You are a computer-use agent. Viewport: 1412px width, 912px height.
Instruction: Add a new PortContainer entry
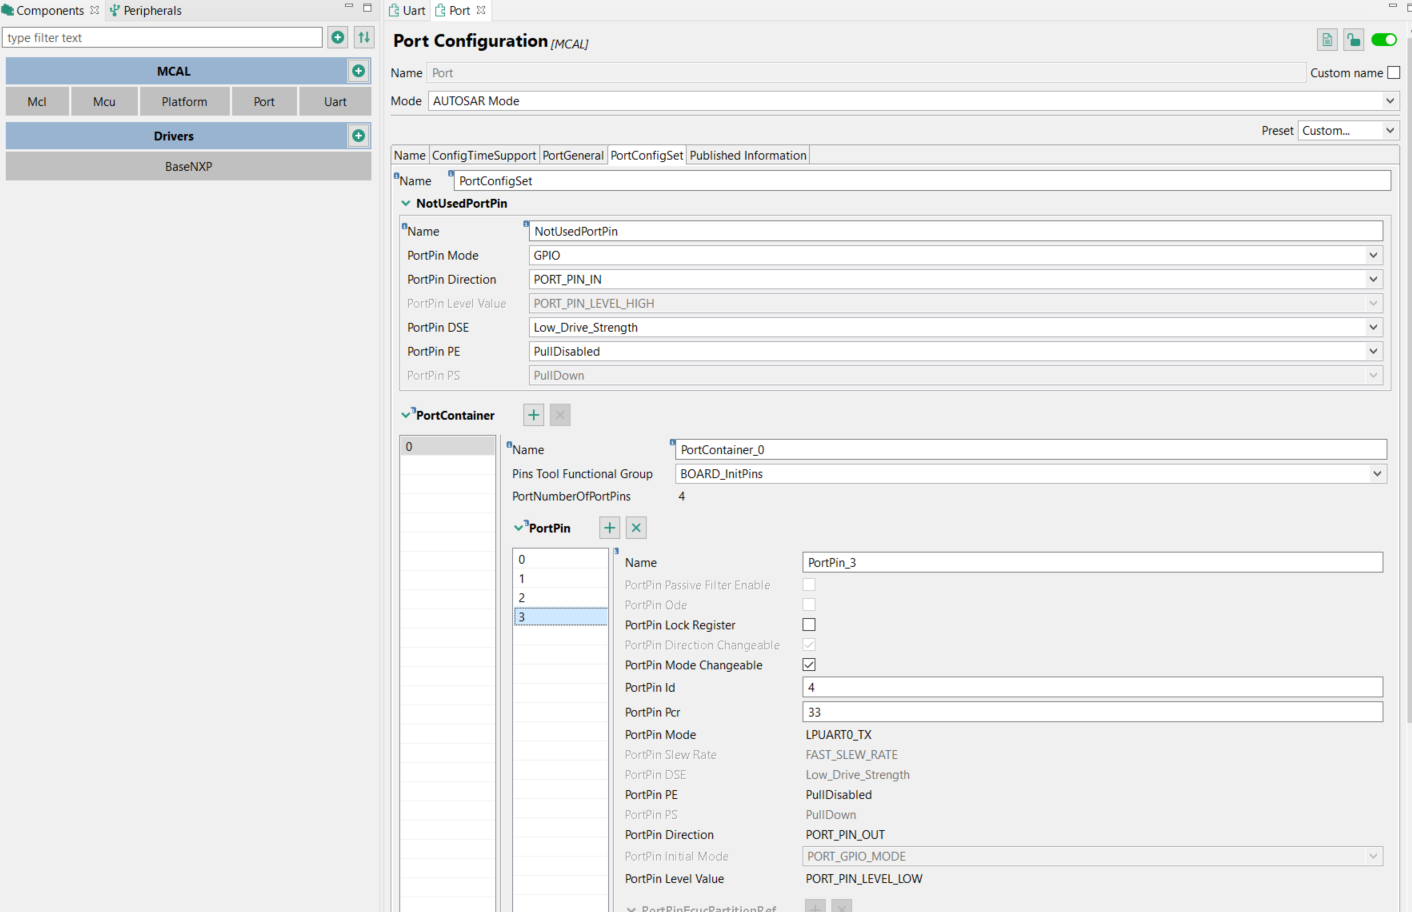pos(534,415)
